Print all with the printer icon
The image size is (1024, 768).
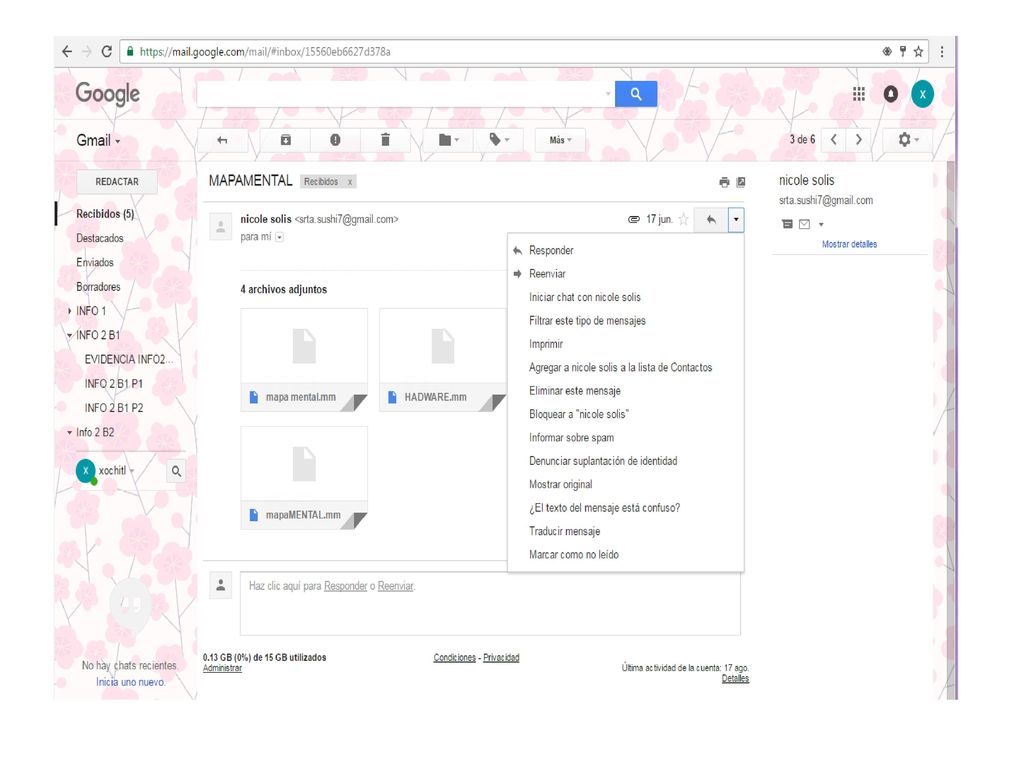[724, 182]
